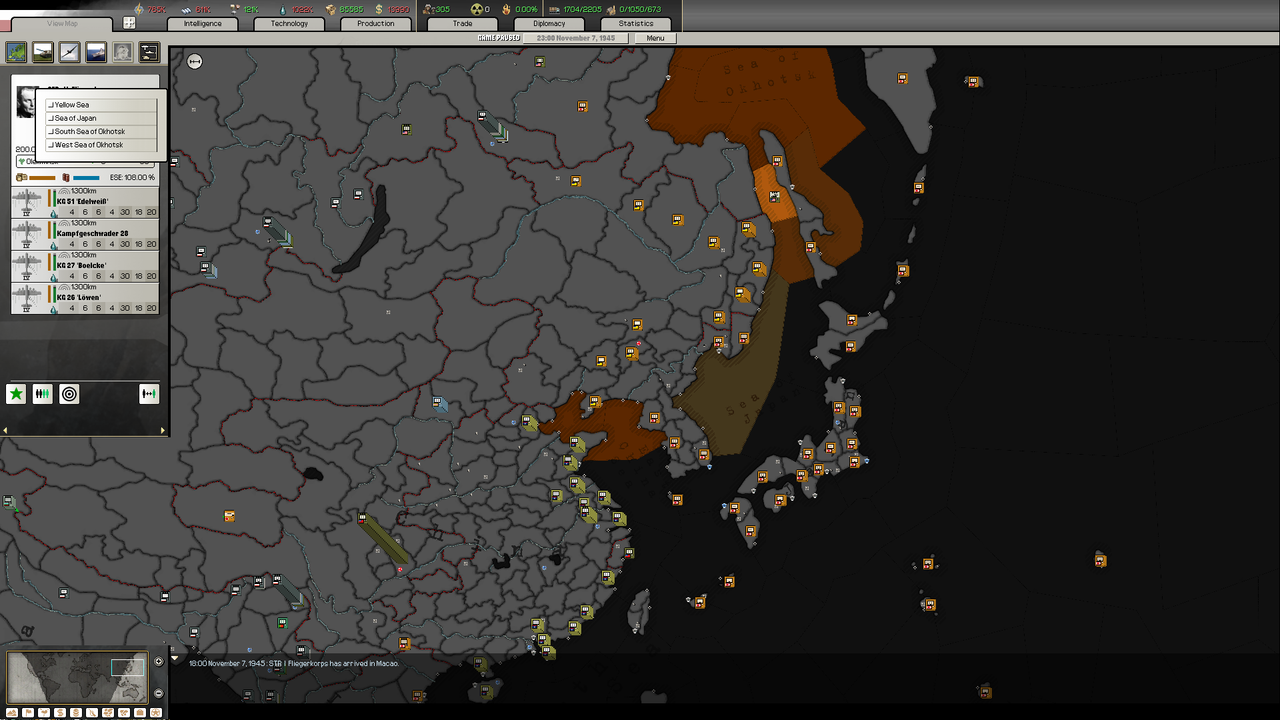Click the supplies orange bar
The image size is (1280, 720).
42,178
